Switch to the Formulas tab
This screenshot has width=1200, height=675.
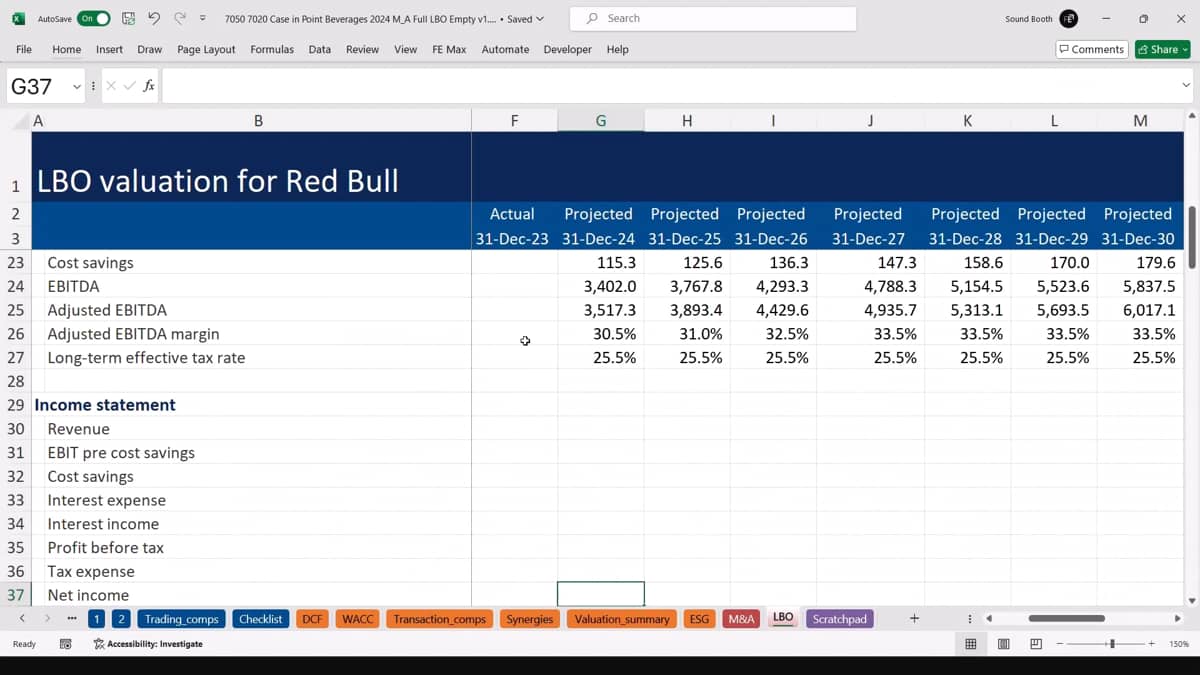click(272, 49)
